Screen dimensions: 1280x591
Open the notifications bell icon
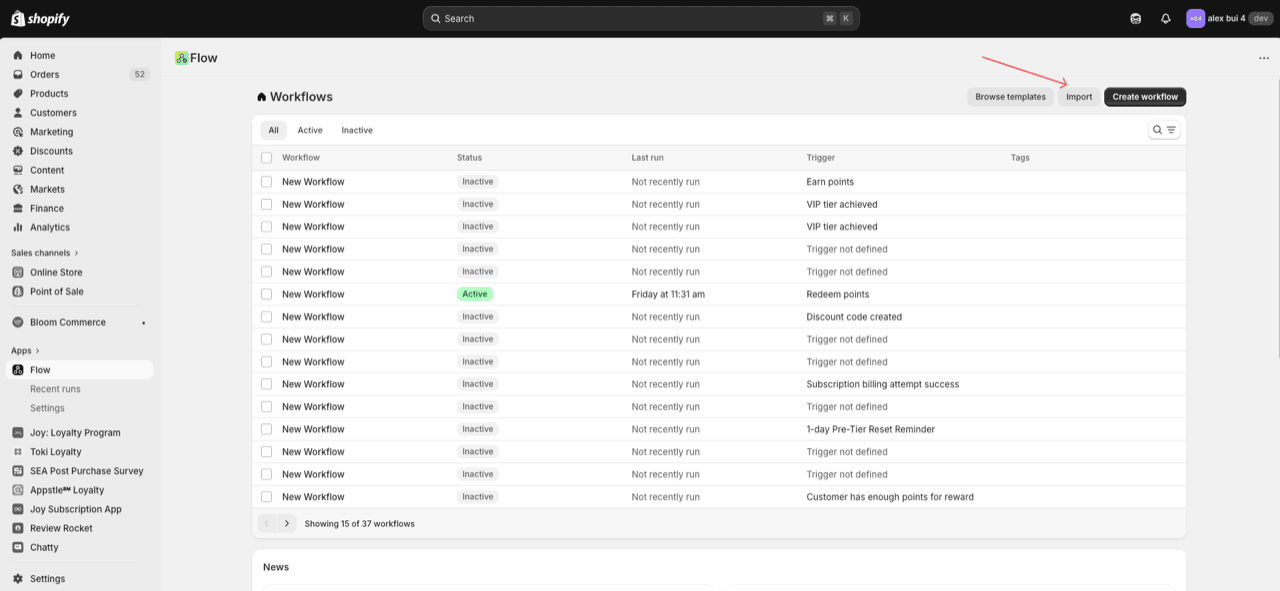point(1165,18)
